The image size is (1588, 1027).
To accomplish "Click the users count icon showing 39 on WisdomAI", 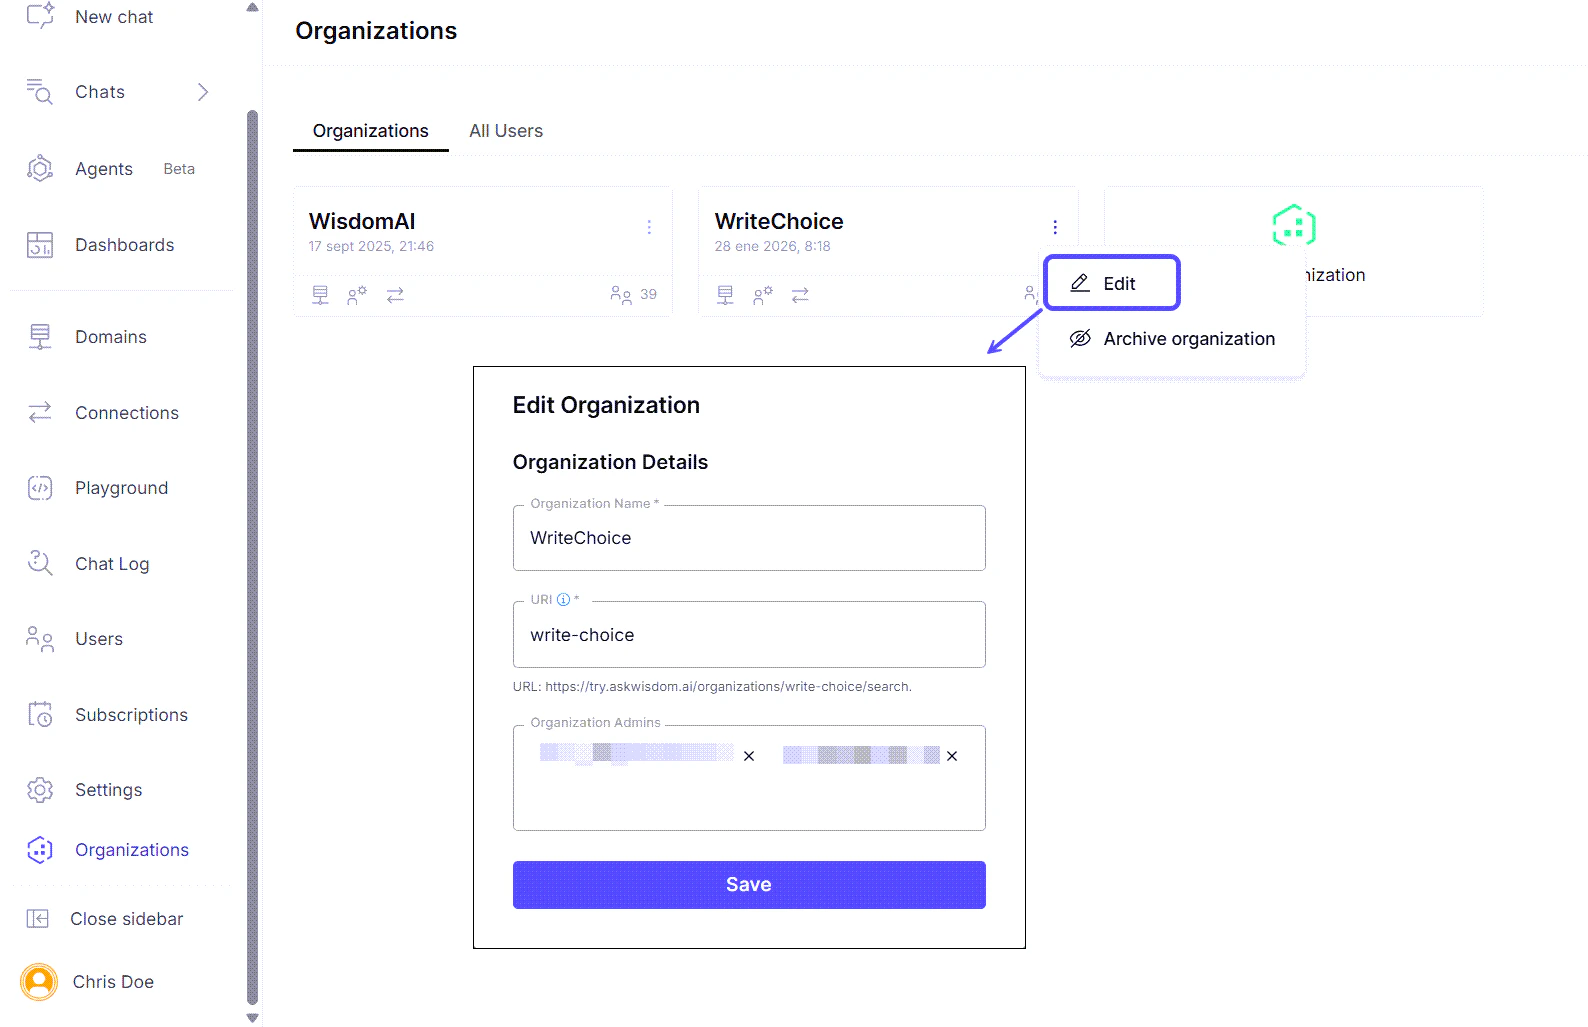I will tap(620, 294).
